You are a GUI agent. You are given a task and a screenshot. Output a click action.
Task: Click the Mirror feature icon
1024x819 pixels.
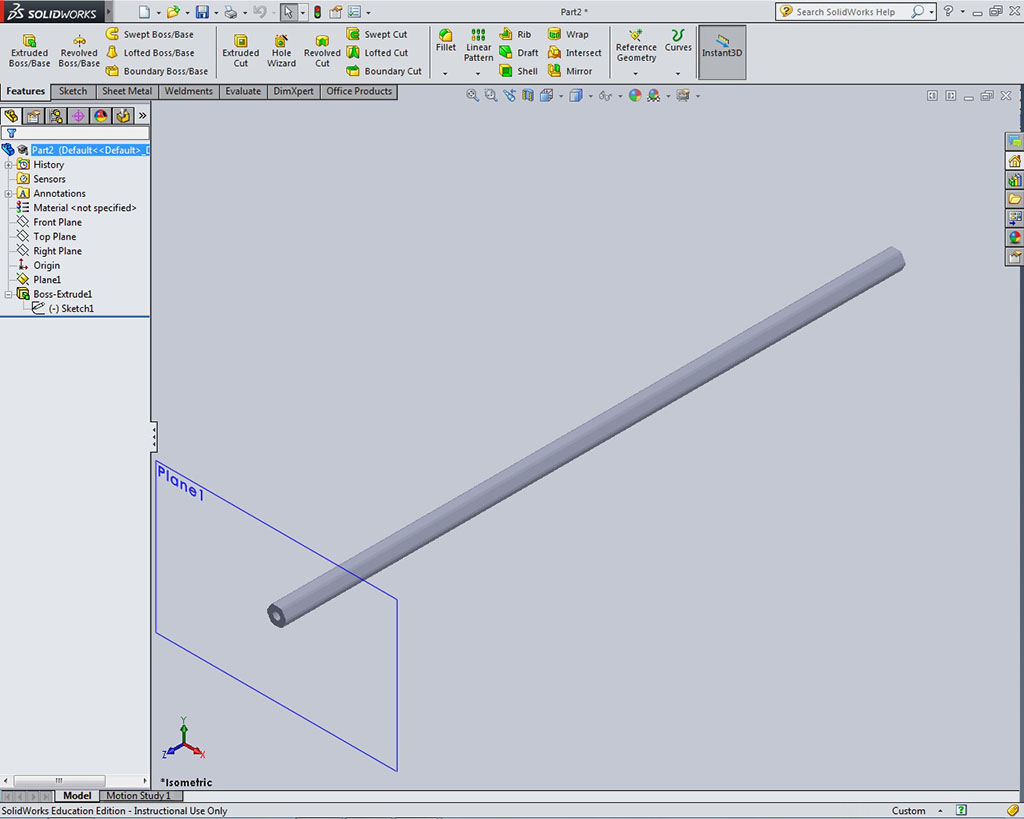570,71
